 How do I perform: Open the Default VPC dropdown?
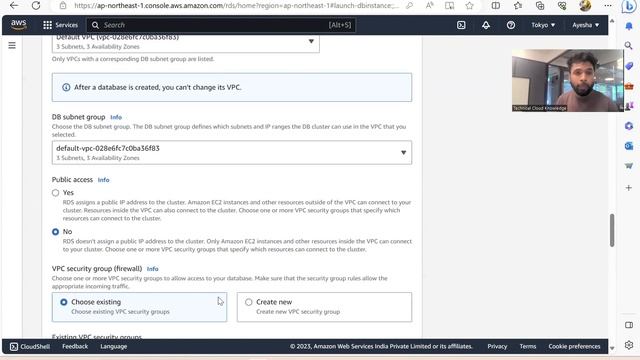[x=186, y=43]
